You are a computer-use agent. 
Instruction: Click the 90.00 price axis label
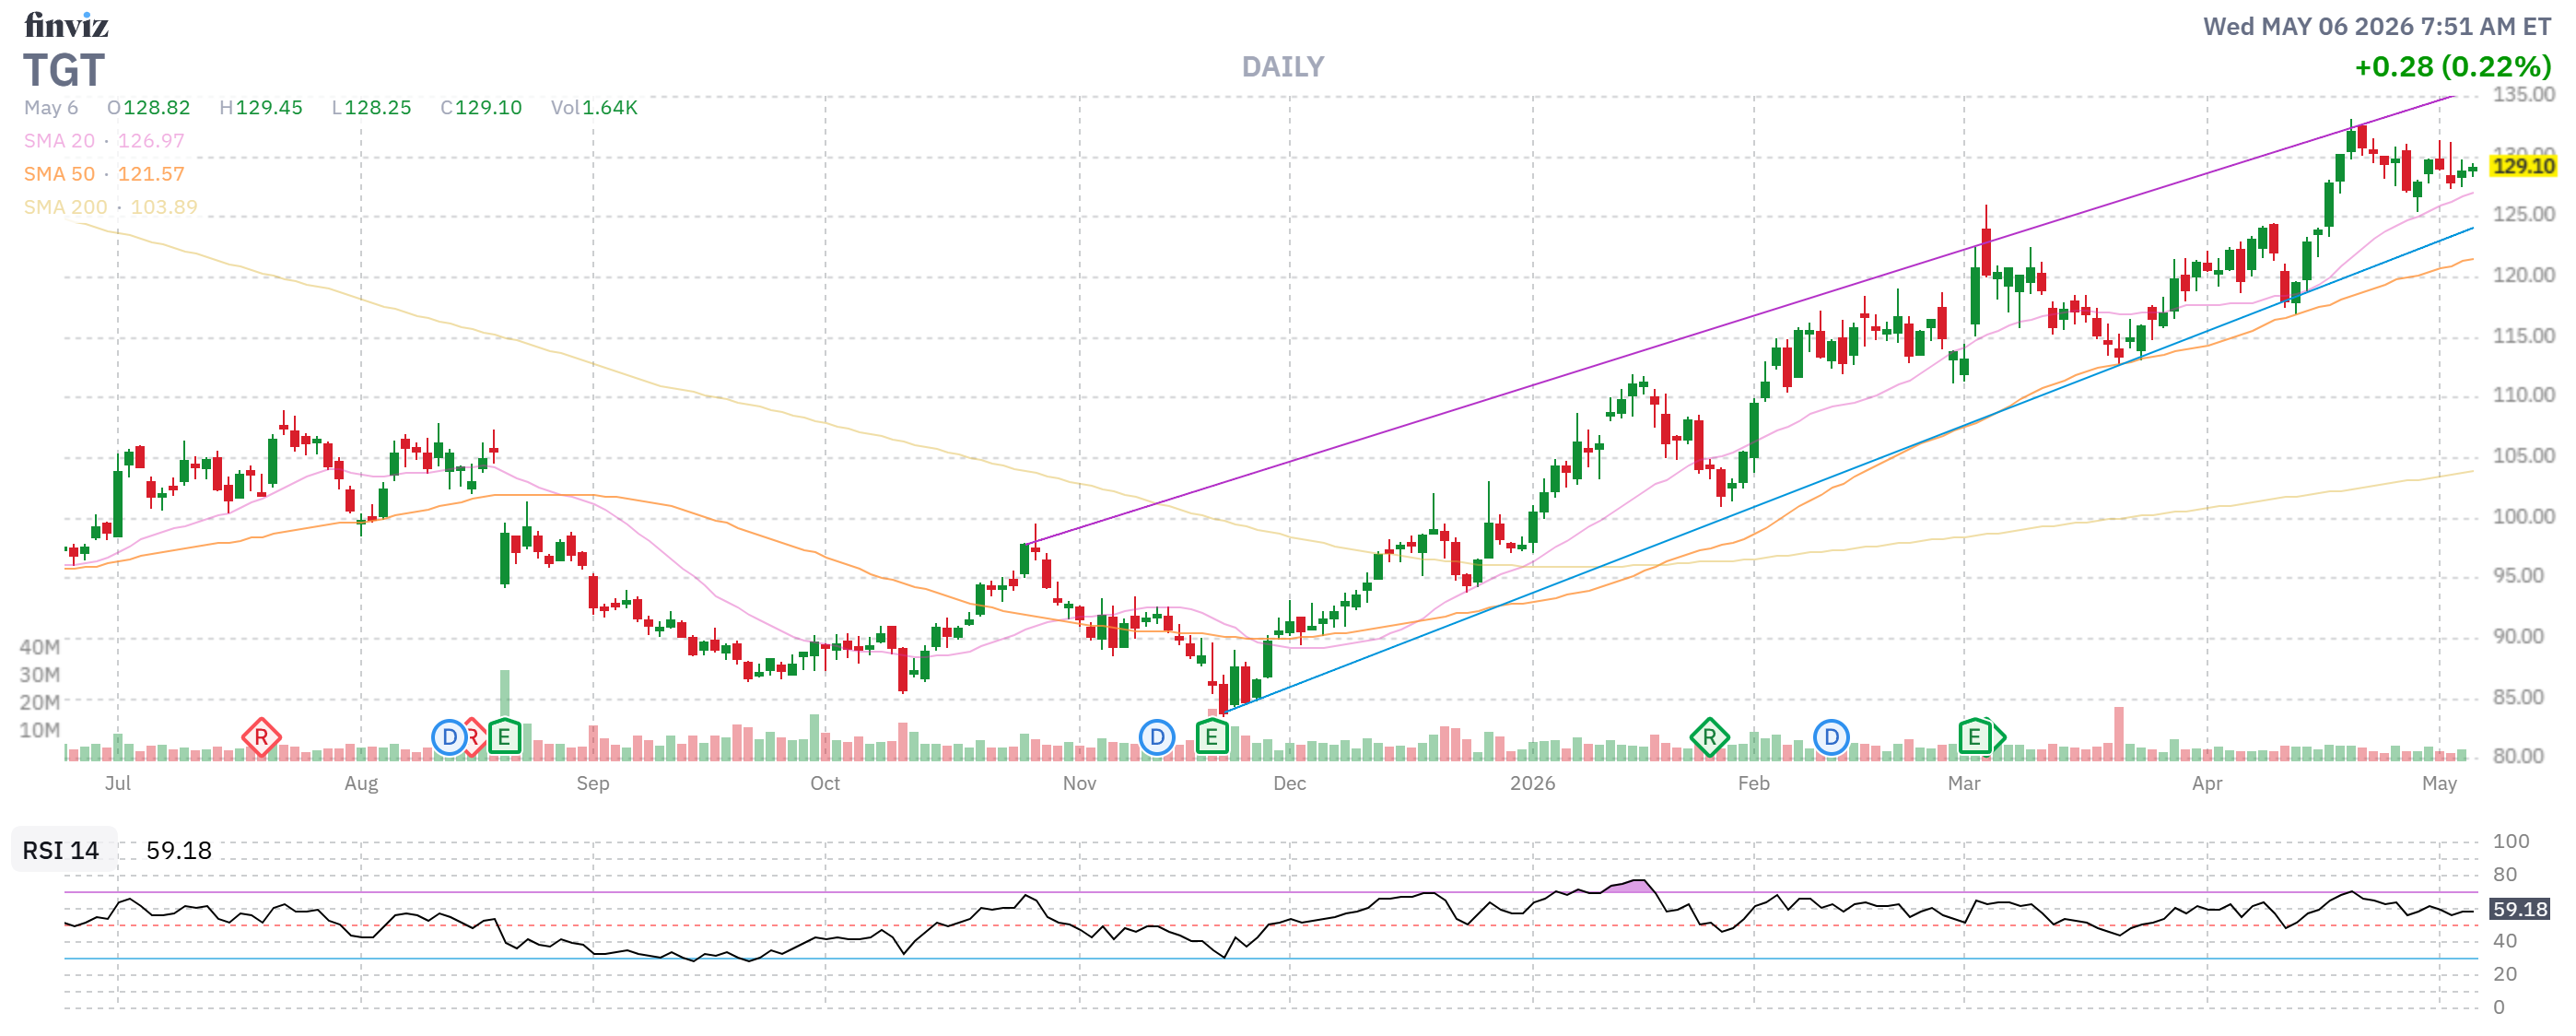coord(2517,637)
